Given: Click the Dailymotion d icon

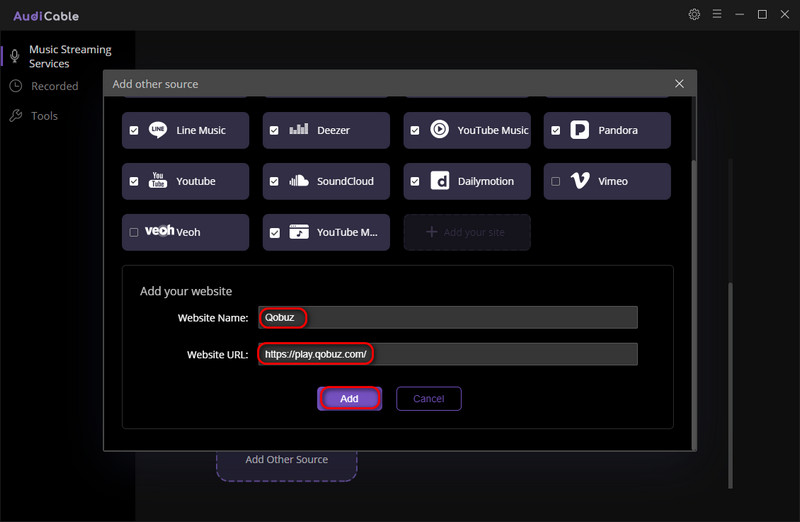Looking at the screenshot, I should pyautogui.click(x=440, y=181).
